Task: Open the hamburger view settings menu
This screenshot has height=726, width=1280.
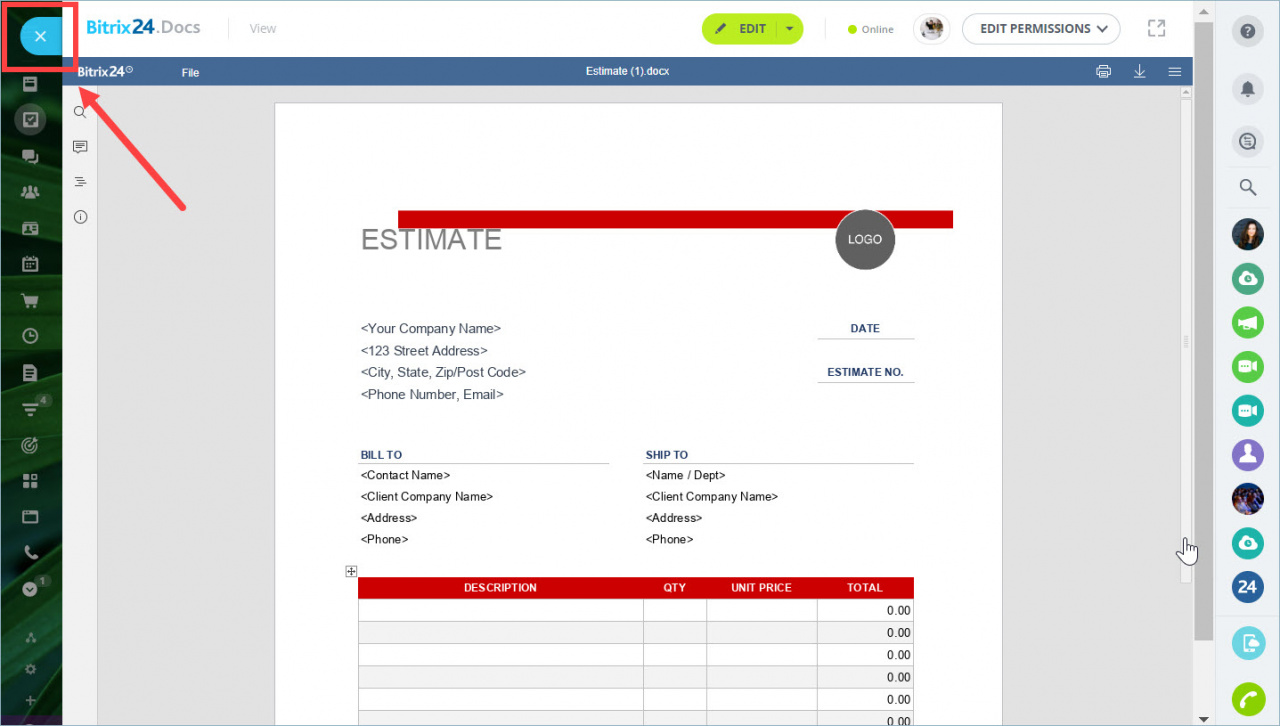Action: (x=1175, y=72)
